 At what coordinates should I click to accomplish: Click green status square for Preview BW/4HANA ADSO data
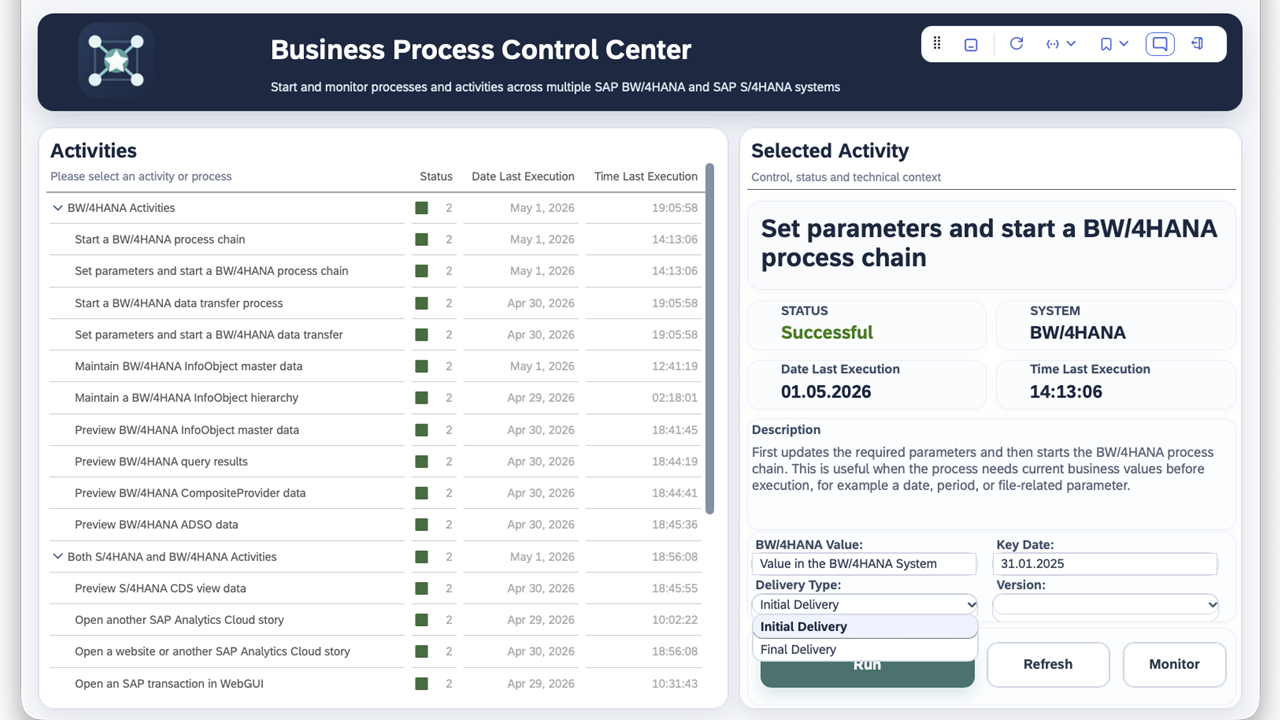click(422, 525)
